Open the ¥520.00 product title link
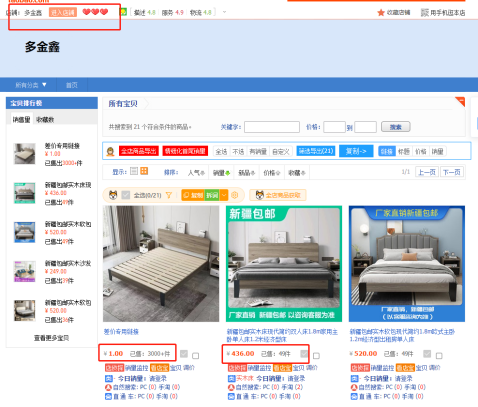478x407 pixels. point(402,335)
